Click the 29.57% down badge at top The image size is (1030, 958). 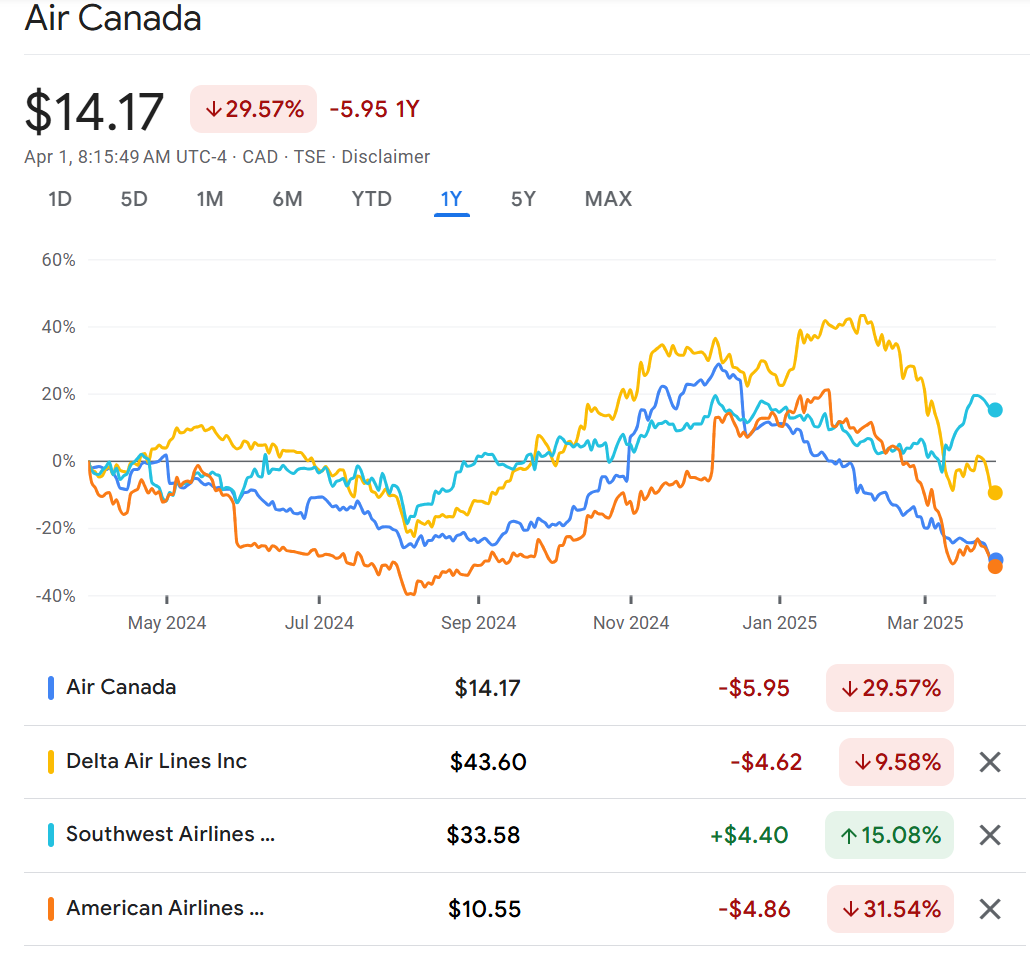(254, 109)
